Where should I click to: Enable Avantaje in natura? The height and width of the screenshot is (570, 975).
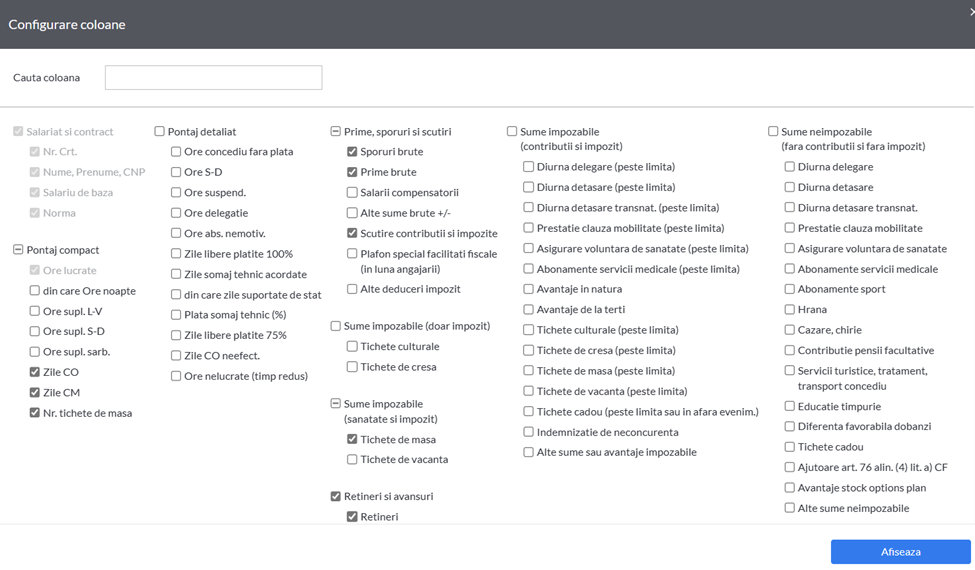[529, 289]
